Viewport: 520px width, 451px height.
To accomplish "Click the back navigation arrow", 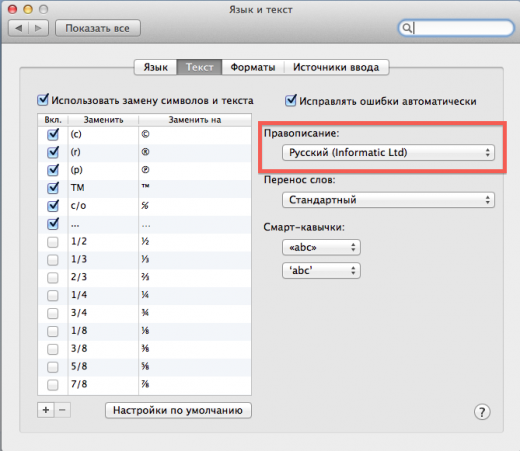I will point(18,28).
